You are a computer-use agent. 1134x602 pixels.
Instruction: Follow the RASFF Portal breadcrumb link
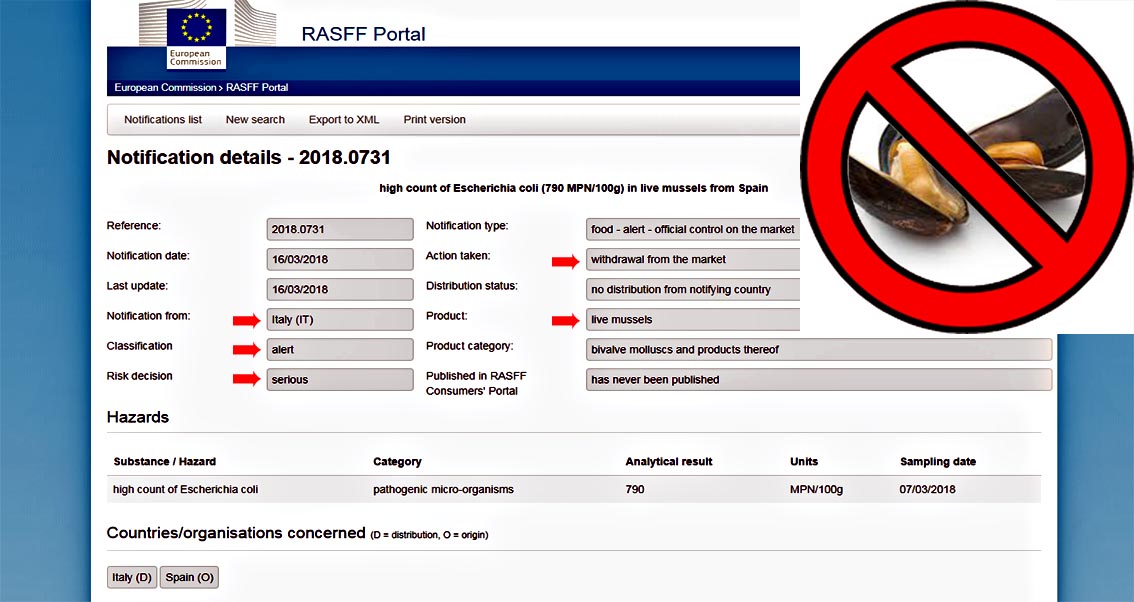coord(257,88)
